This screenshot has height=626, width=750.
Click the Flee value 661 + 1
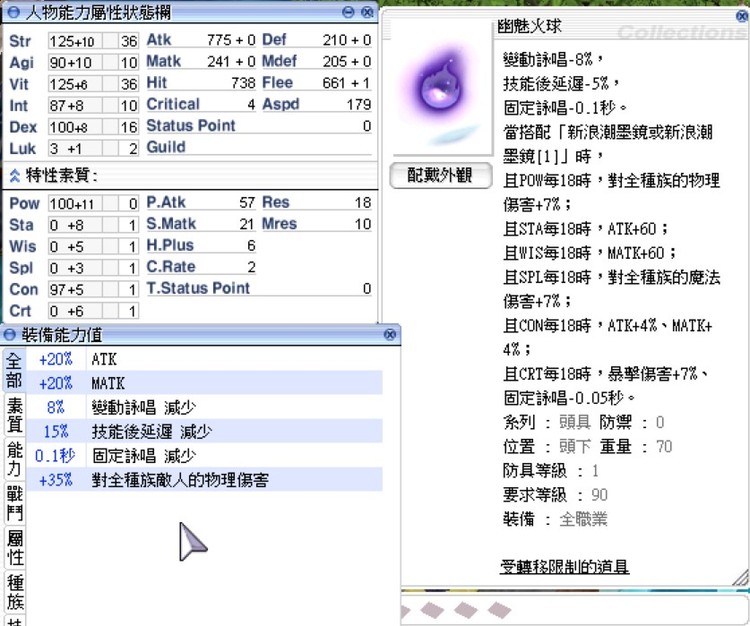point(347,83)
